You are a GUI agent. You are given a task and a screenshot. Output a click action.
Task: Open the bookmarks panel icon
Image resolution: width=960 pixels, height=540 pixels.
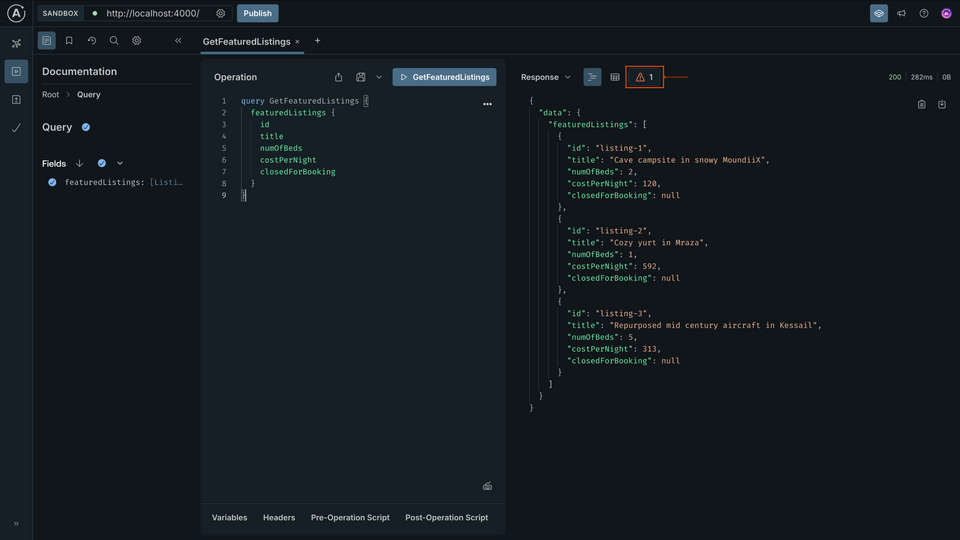(x=69, y=41)
